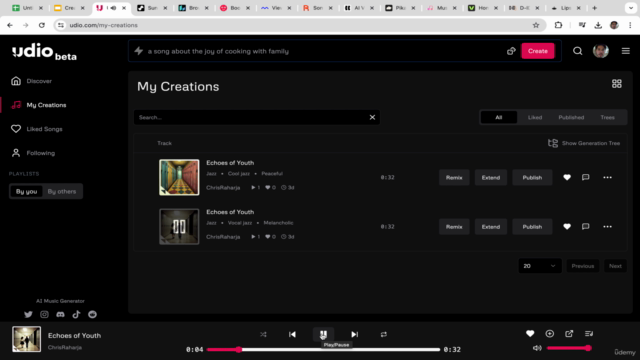640x360 pixels.
Task: Click the Previous page button
Action: tap(582, 266)
